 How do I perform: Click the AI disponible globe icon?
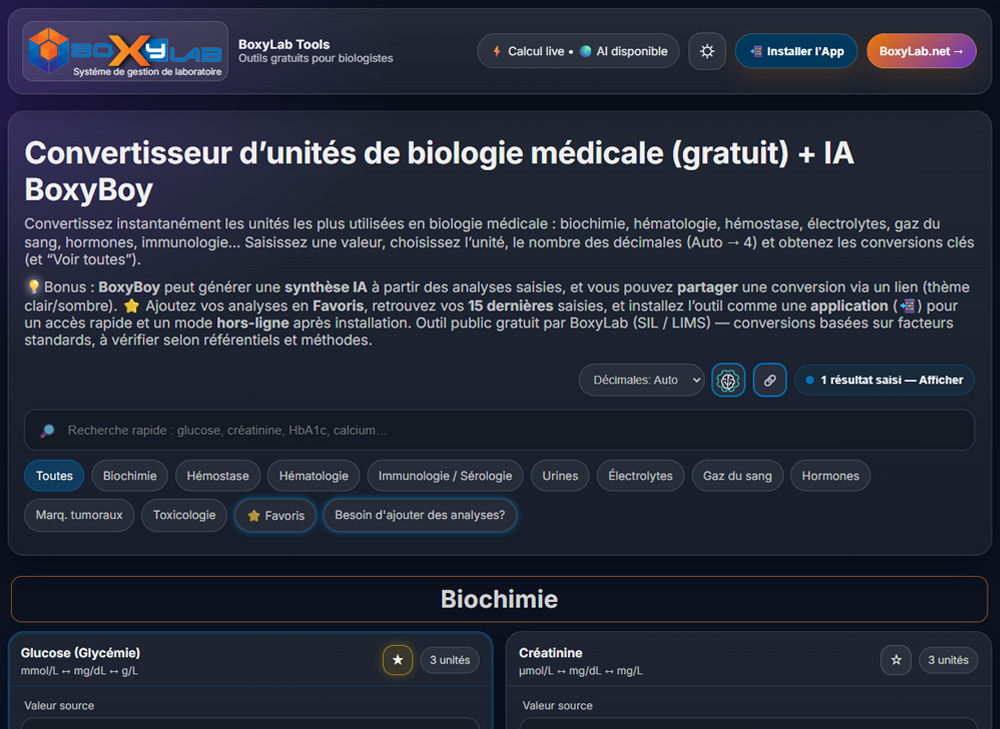pos(586,51)
